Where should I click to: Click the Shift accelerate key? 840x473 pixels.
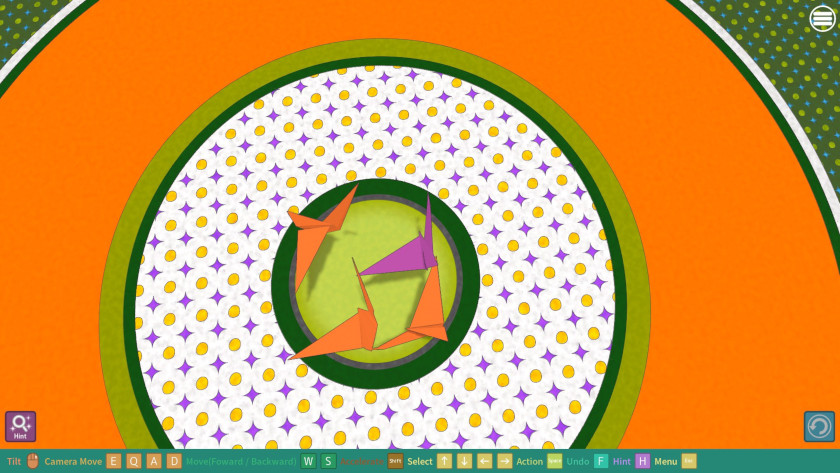click(395, 461)
